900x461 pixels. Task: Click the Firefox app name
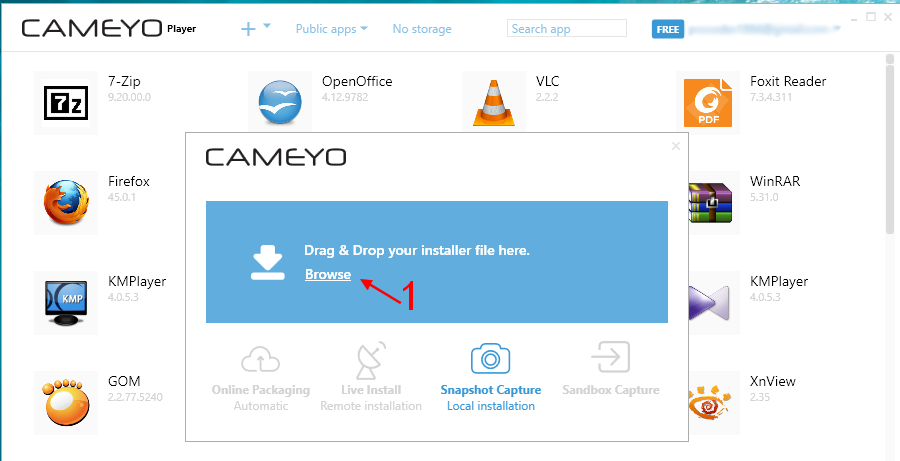(x=129, y=181)
